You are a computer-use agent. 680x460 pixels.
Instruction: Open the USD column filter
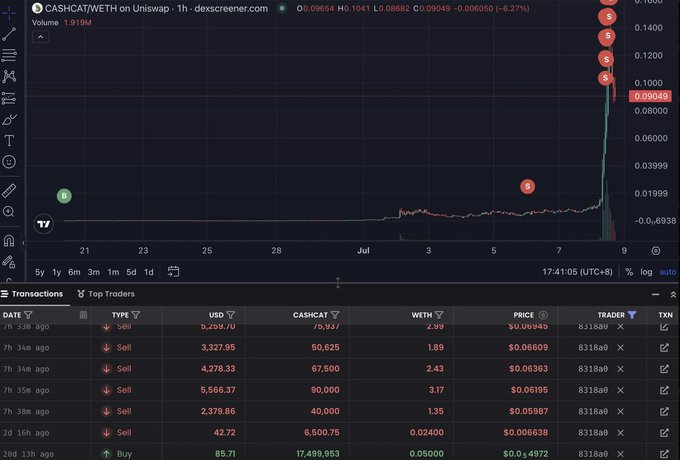[x=231, y=315]
